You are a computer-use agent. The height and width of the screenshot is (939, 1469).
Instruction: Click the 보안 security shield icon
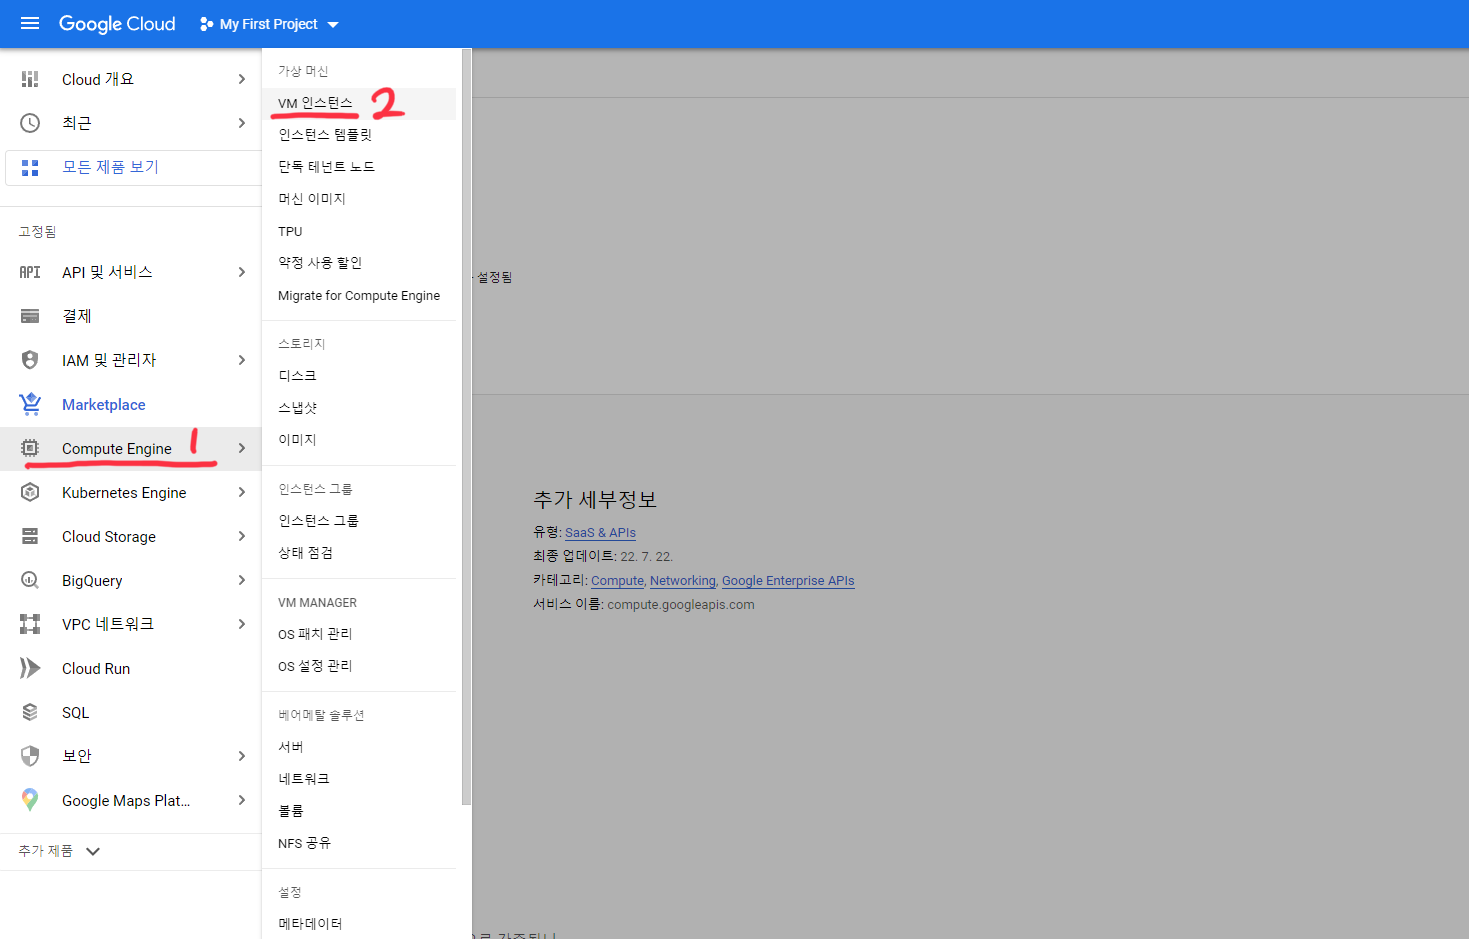tap(30, 756)
